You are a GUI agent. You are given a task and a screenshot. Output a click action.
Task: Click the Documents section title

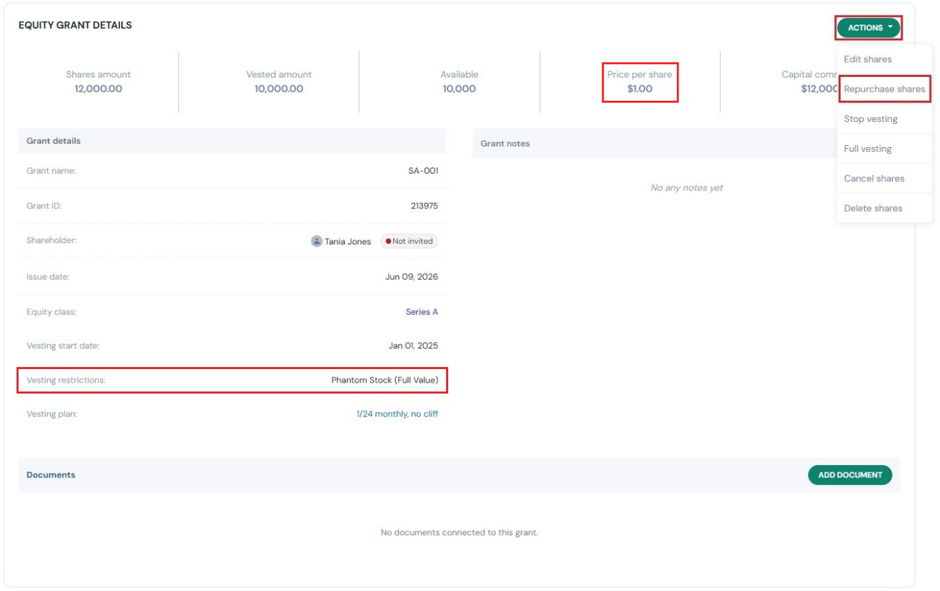point(51,475)
